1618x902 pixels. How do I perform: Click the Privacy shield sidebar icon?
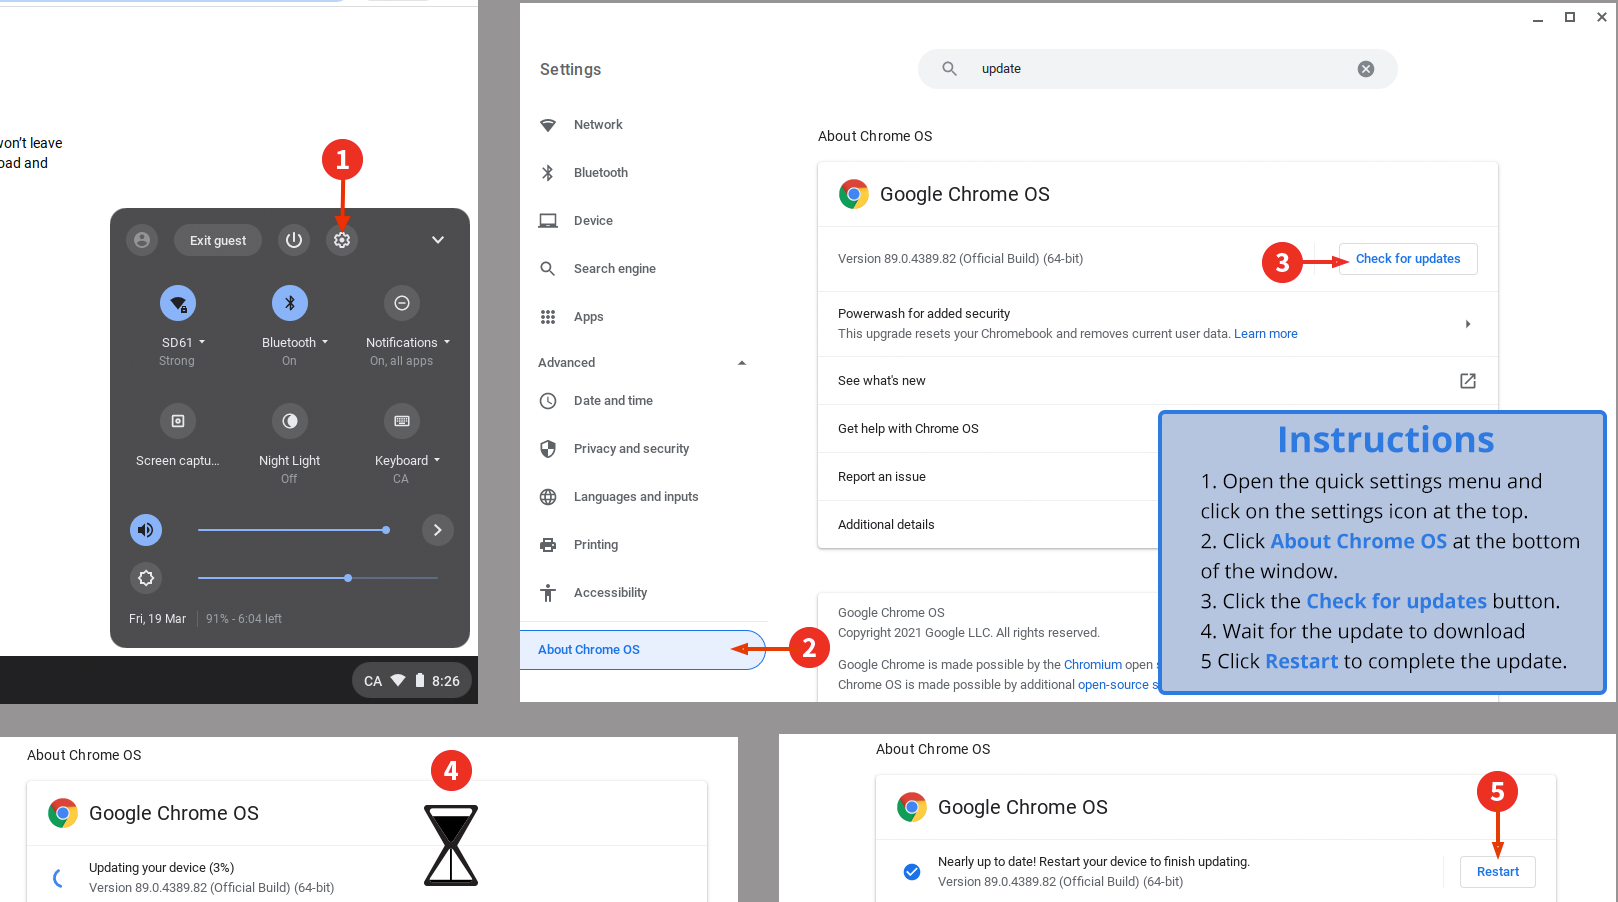(548, 449)
